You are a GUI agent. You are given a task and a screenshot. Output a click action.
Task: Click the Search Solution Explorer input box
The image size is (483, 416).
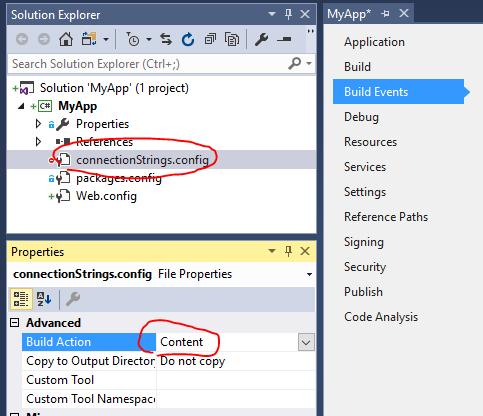pyautogui.click(x=148, y=64)
